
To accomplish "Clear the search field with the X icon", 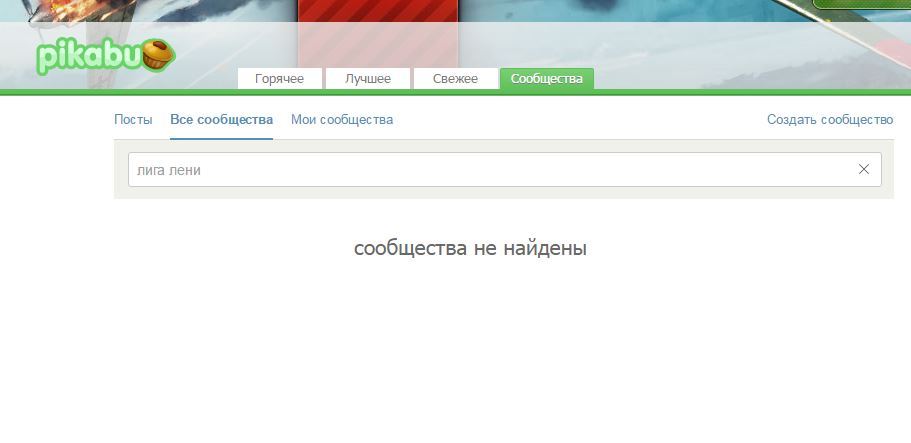I will point(864,170).
